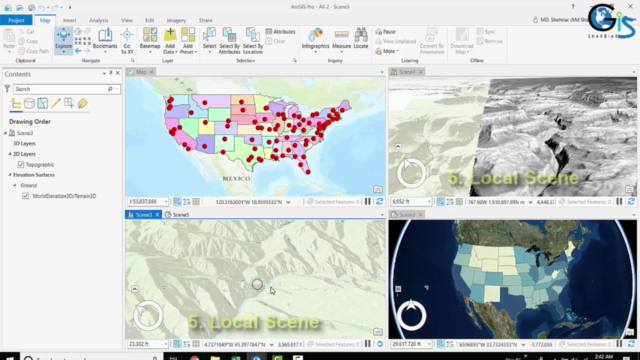Open the Add Preset gallery
Screen dimensions: 640x360
click(188, 41)
